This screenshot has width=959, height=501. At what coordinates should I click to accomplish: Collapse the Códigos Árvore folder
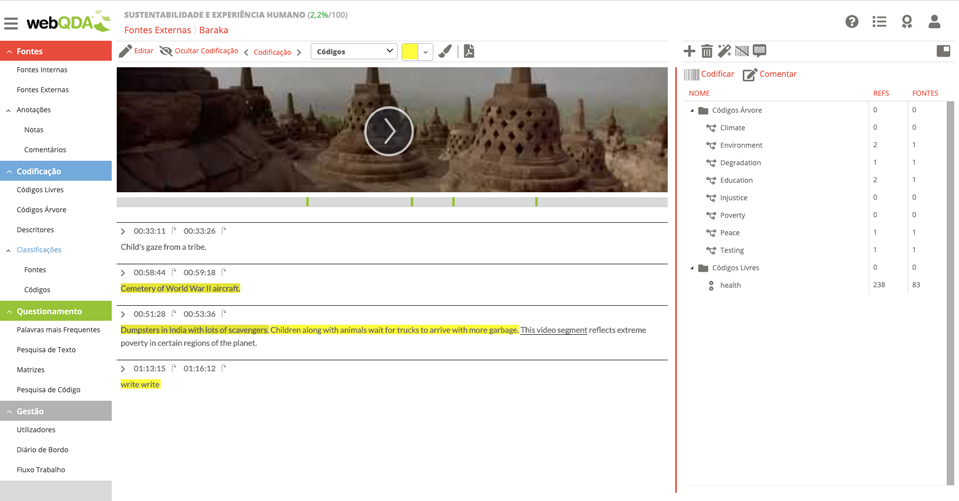pos(692,111)
